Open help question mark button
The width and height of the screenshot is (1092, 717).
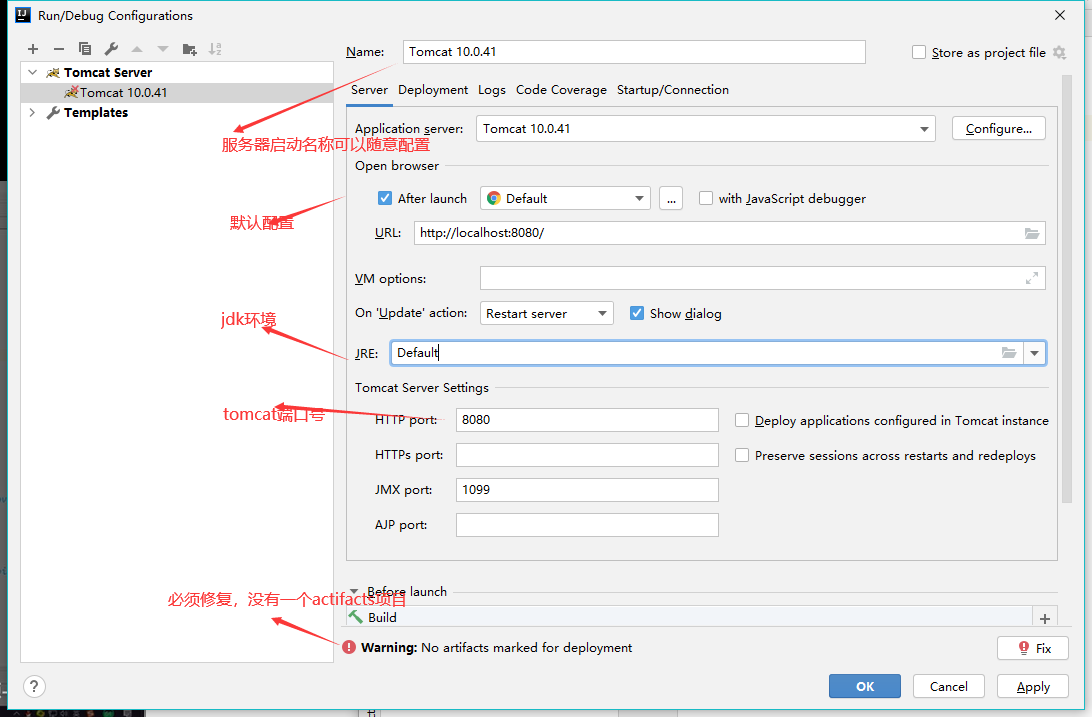34,686
